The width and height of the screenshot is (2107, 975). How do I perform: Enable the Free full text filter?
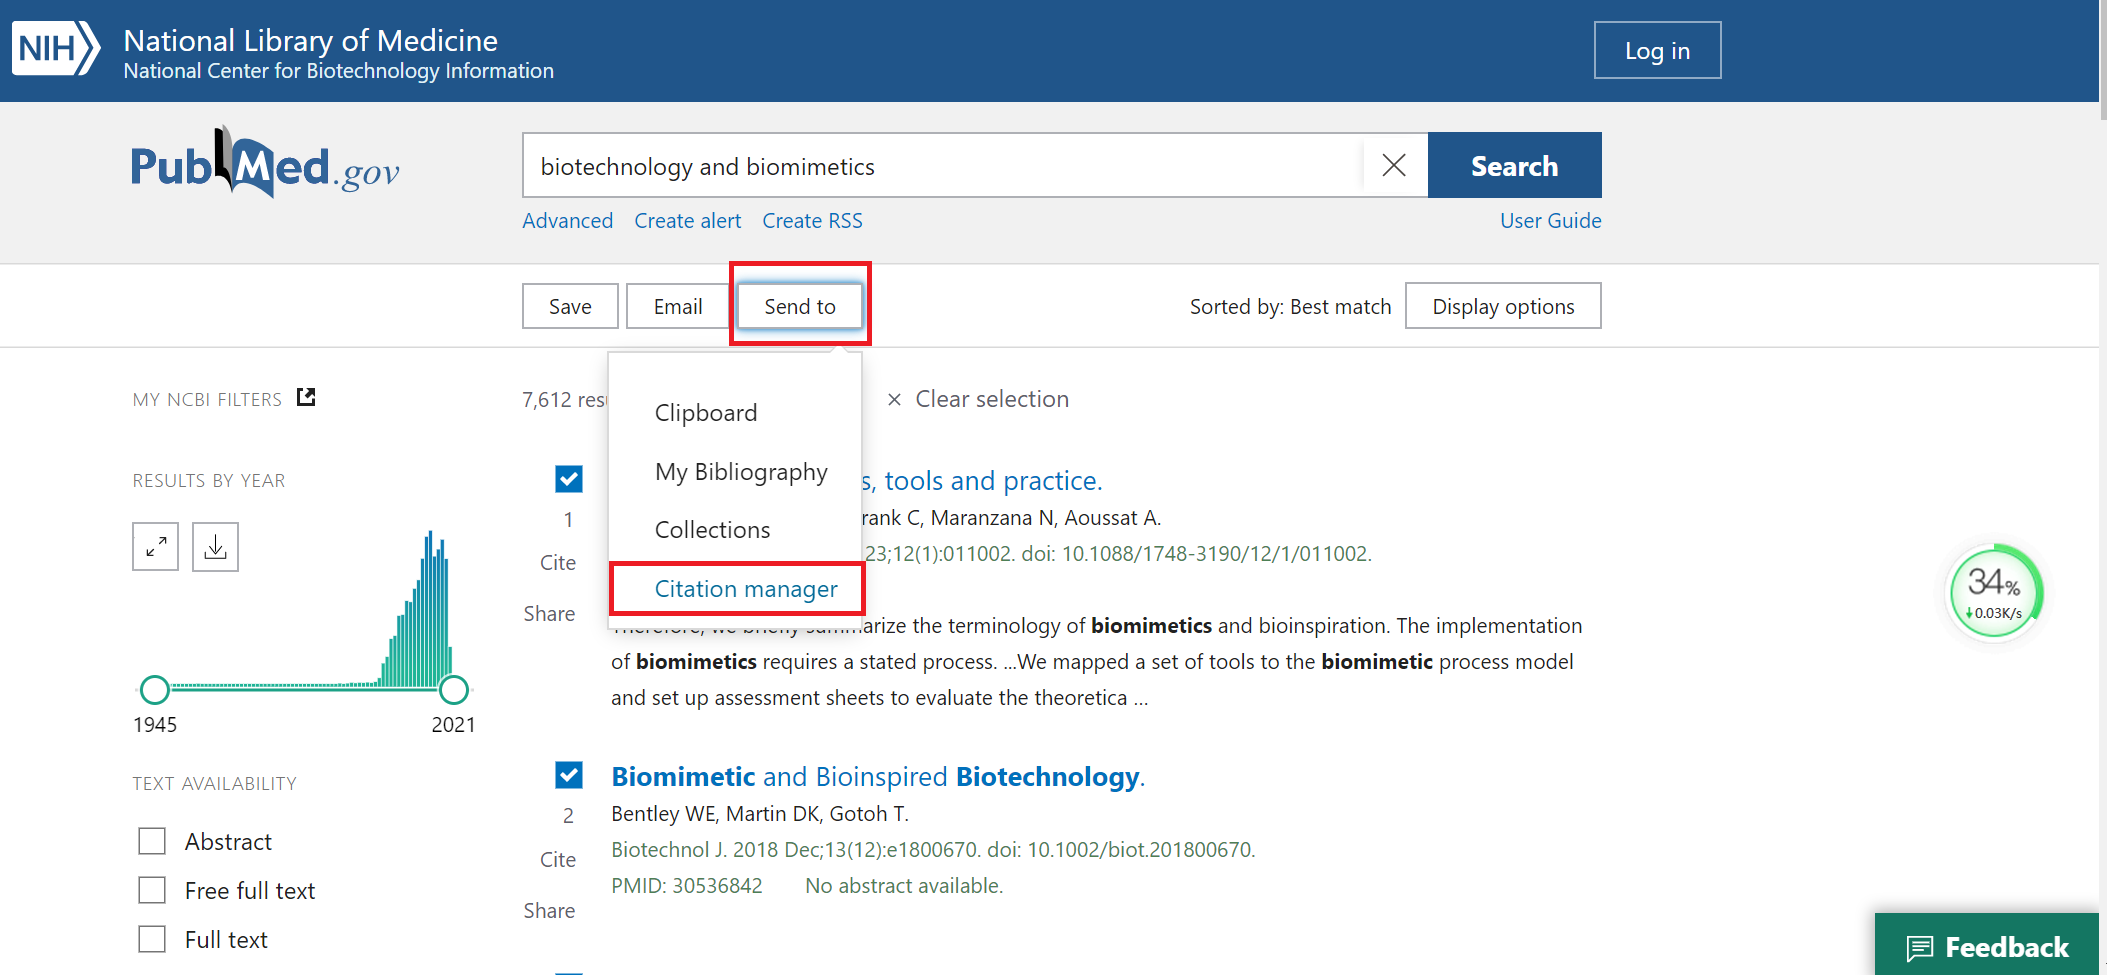tap(152, 890)
